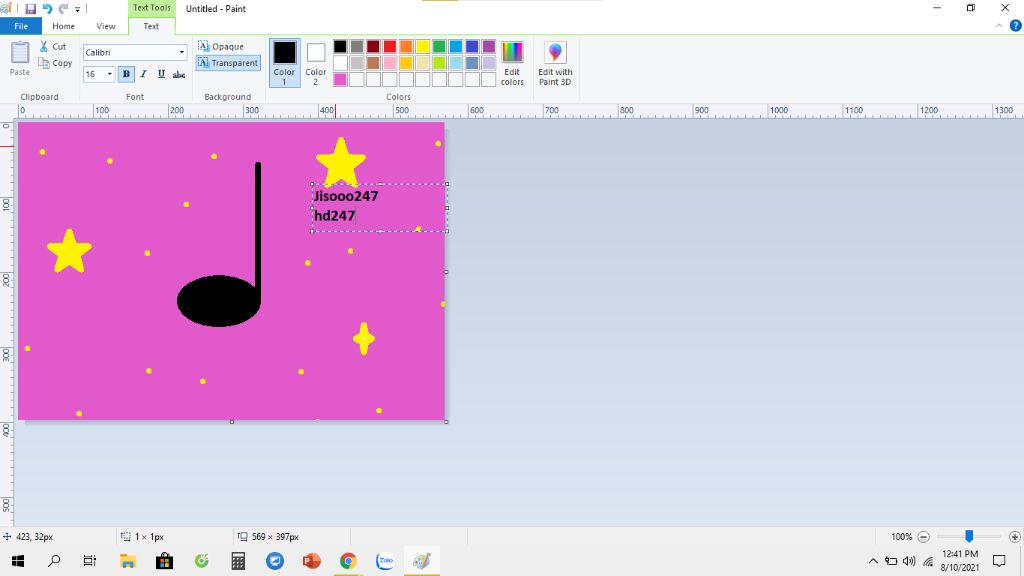This screenshot has height=576, width=1024.
Task: Redo the undone action
Action: click(63, 8)
